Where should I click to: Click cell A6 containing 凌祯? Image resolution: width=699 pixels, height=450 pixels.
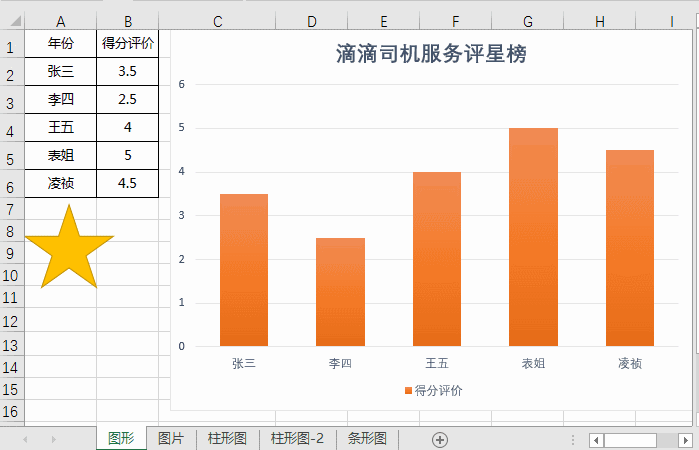point(61,183)
